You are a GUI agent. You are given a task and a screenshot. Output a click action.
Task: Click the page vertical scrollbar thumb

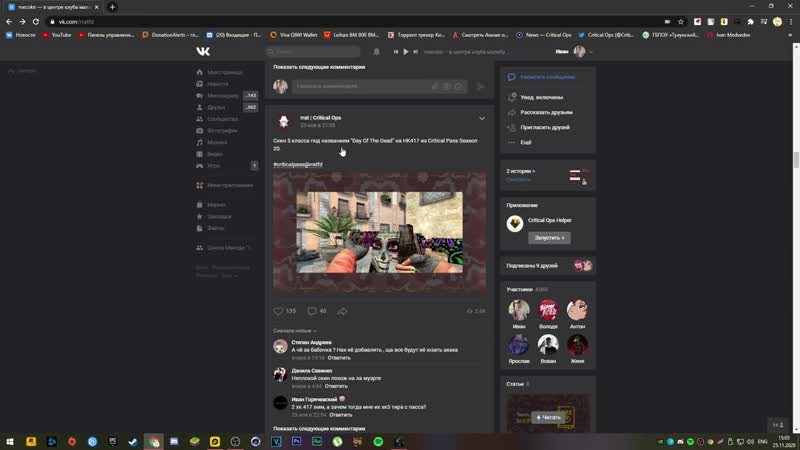point(796,160)
